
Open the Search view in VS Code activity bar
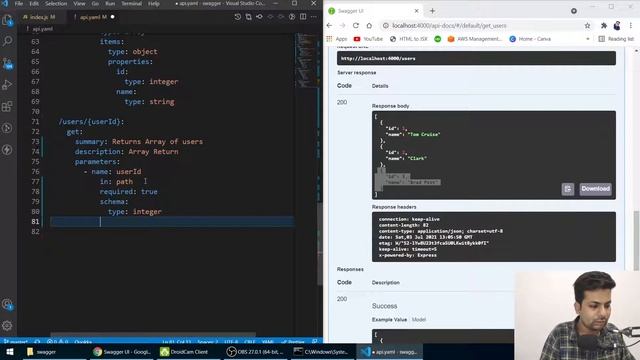[x=7, y=41]
